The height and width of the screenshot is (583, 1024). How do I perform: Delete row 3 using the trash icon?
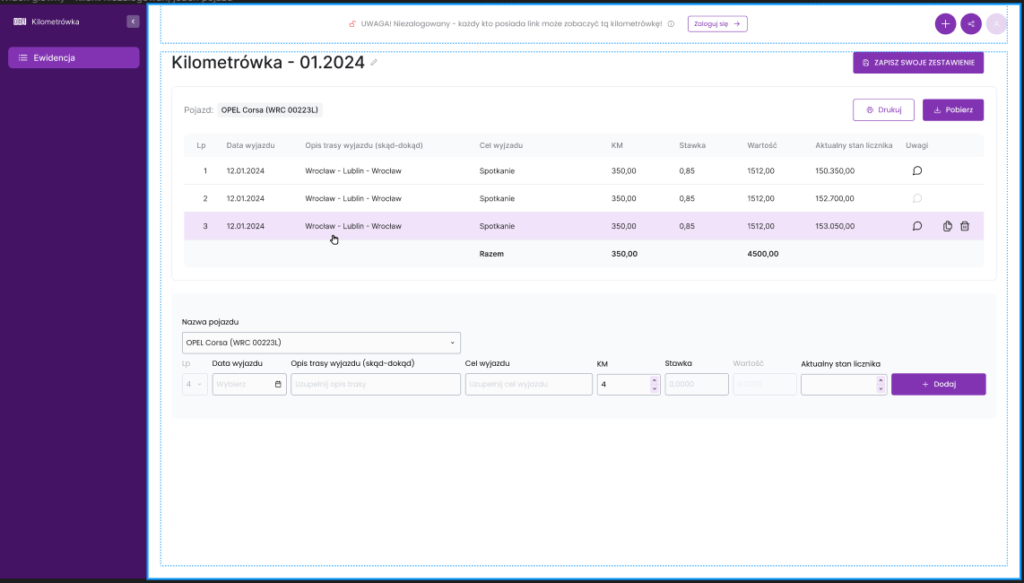click(965, 226)
